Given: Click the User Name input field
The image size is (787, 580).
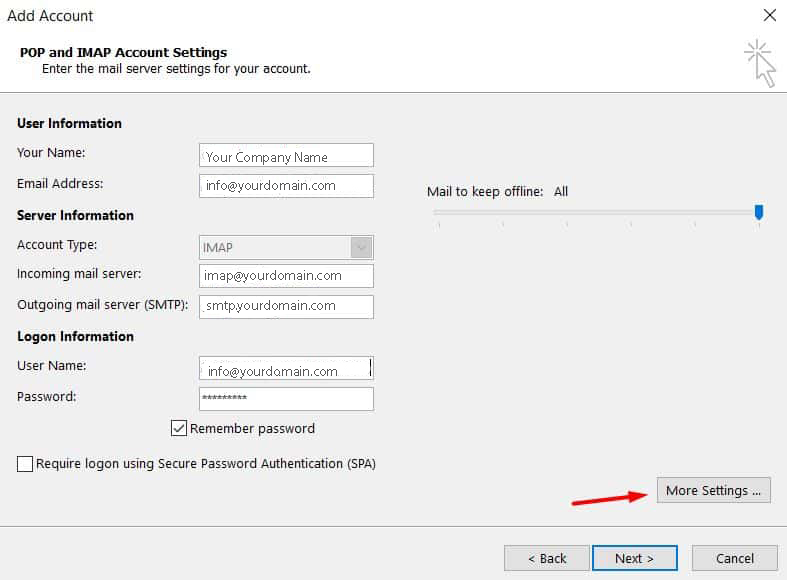Looking at the screenshot, I should [286, 368].
